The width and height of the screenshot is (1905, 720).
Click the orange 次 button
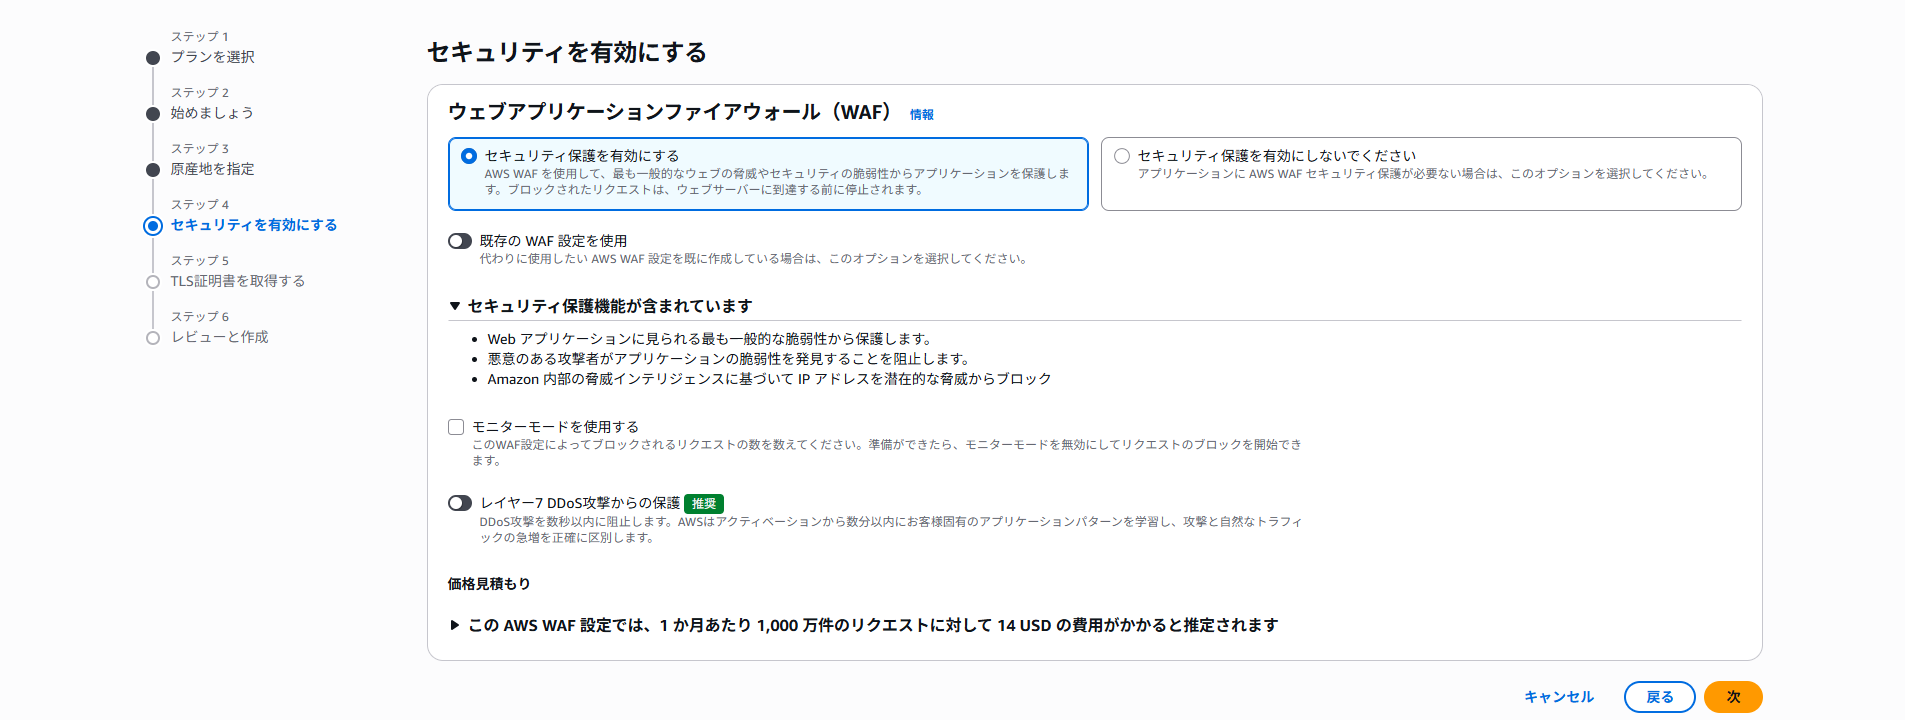(1733, 697)
